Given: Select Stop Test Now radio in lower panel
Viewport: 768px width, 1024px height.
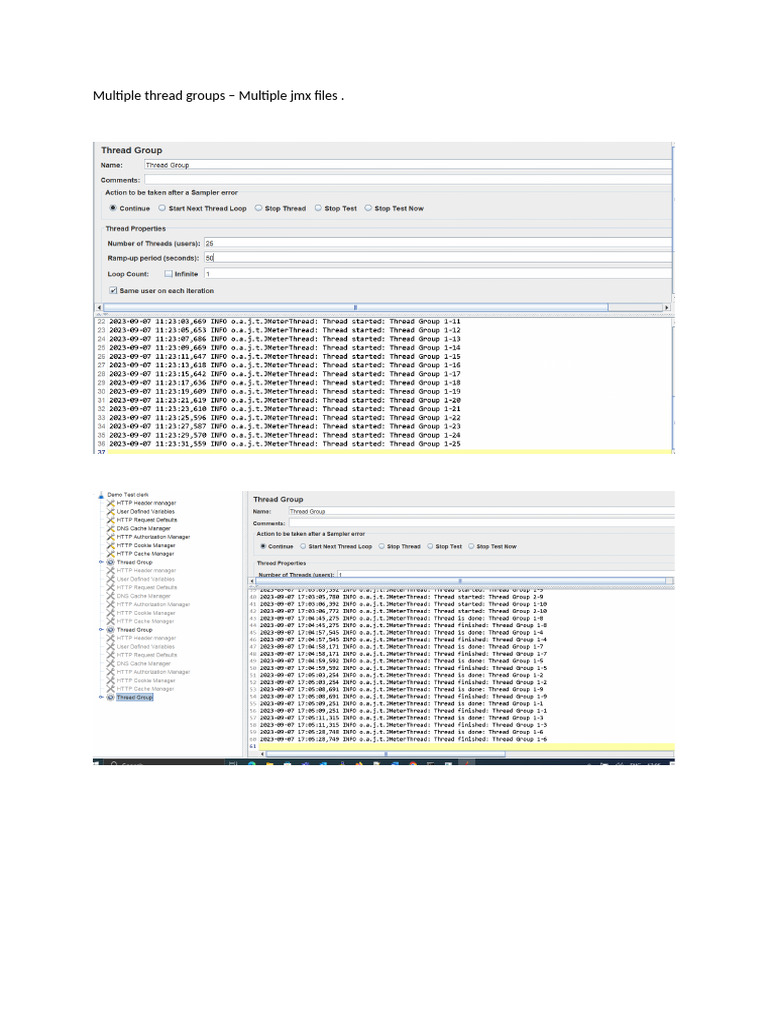Looking at the screenshot, I should point(471,547).
